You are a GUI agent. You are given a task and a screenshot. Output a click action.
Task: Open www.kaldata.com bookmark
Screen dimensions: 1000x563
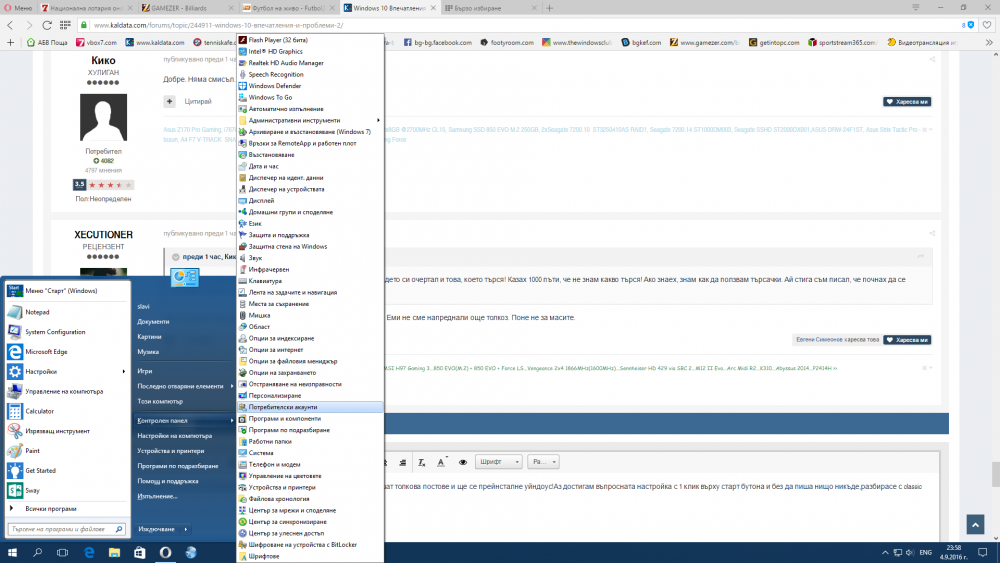(155, 43)
